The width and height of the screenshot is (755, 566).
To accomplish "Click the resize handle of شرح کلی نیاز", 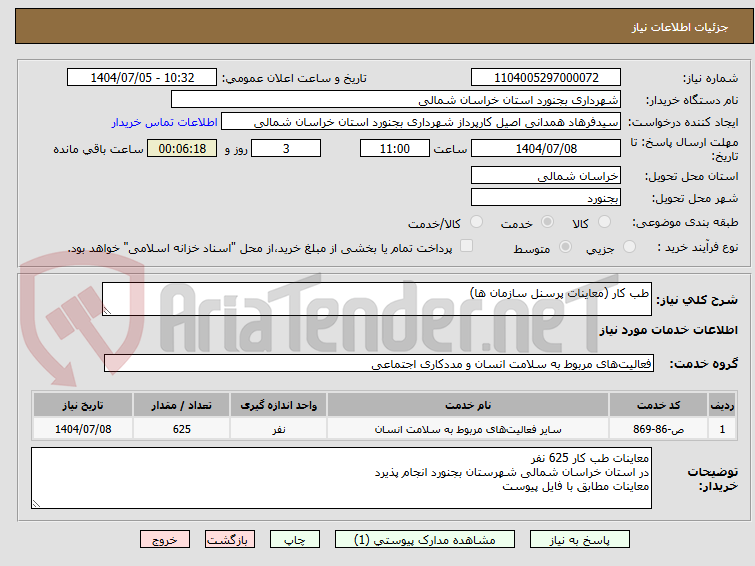I will pyautogui.click(x=107, y=311).
